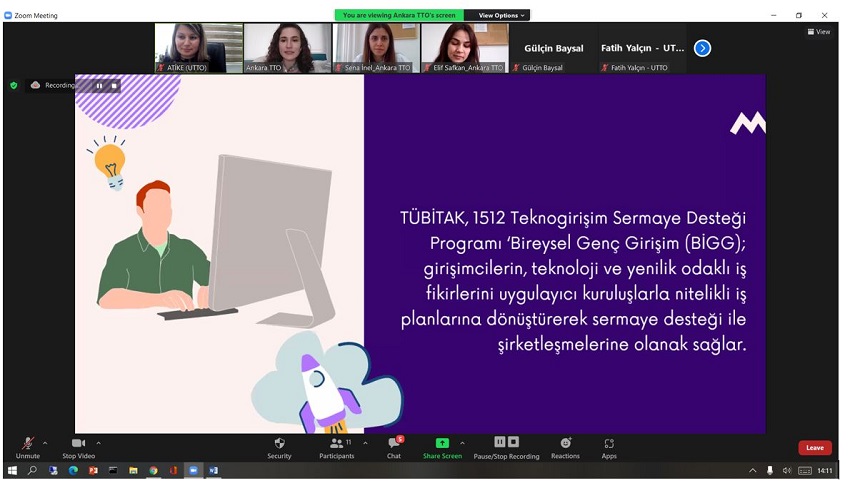Open the View Options dropdown
This screenshot has width=850, height=483.
coord(501,15)
